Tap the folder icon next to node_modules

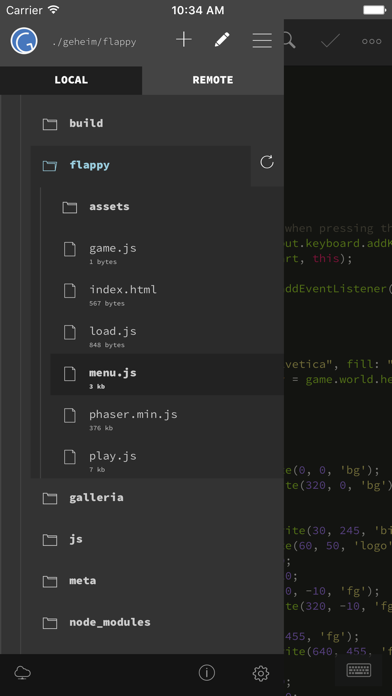coord(50,623)
